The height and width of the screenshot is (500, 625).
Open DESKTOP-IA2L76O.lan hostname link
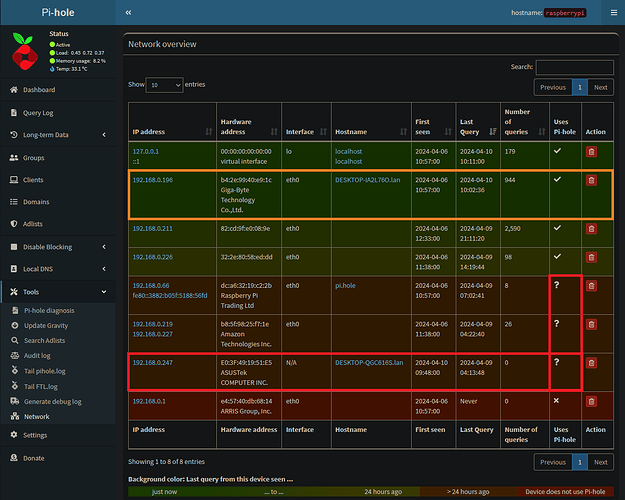pyautogui.click(x=369, y=180)
